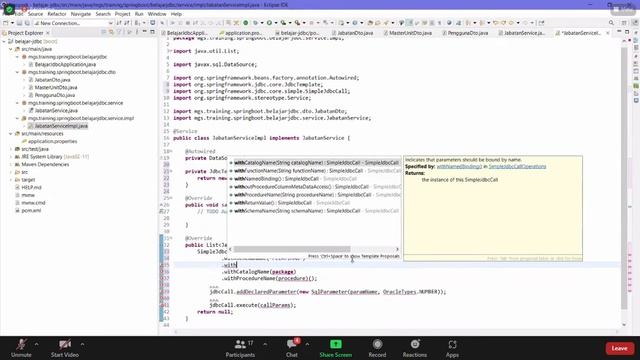Image resolution: width=640 pixels, height=360 pixels.
Task: Collapse the mgs.training.springboot.belajarjdbc.dto package
Action: point(18,72)
